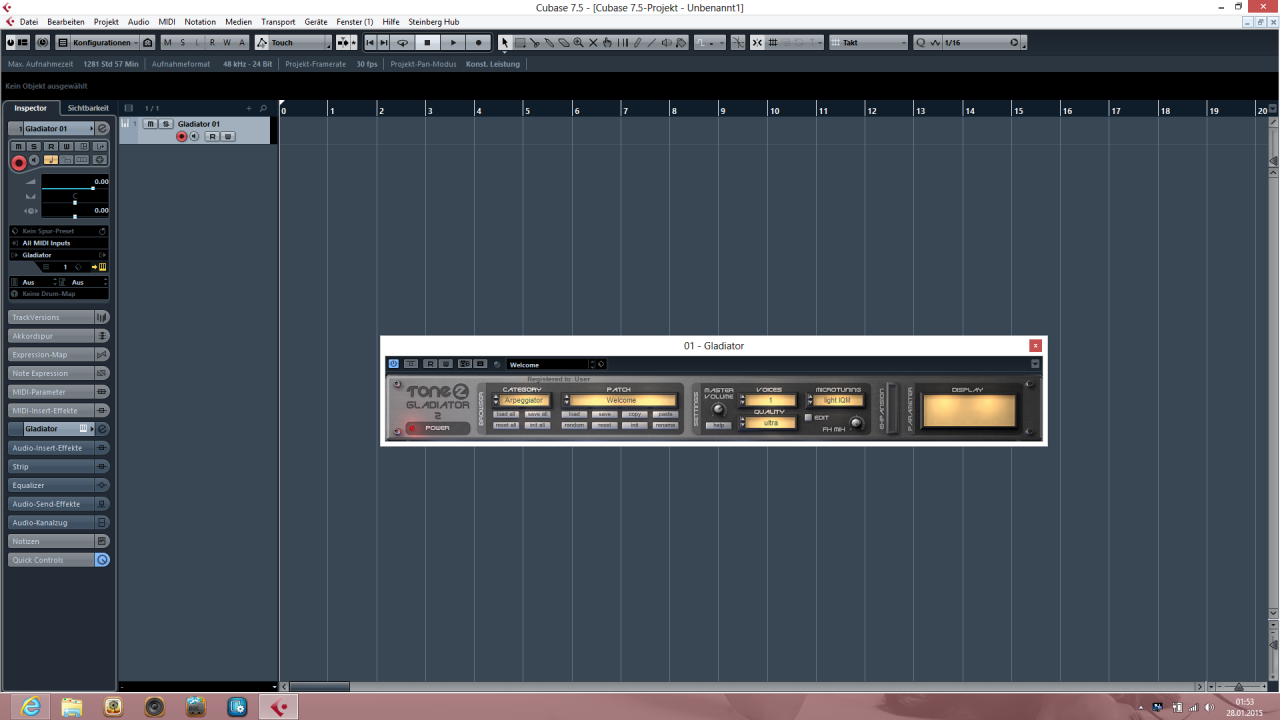Switch to the Sichtbarkeit tab
Viewport: 1280px width, 720px height.
(88, 108)
